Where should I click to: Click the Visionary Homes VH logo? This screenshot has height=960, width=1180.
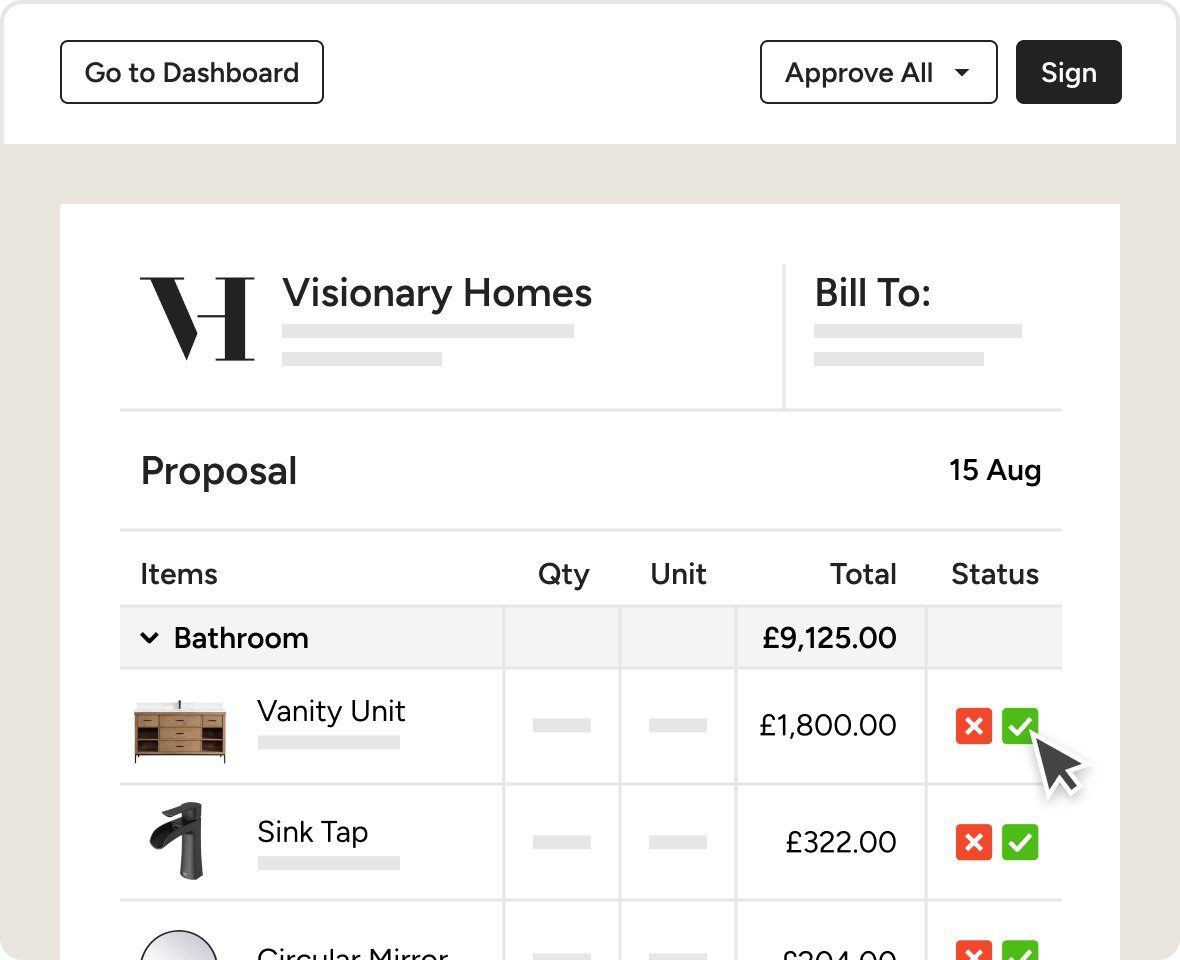coord(197,319)
